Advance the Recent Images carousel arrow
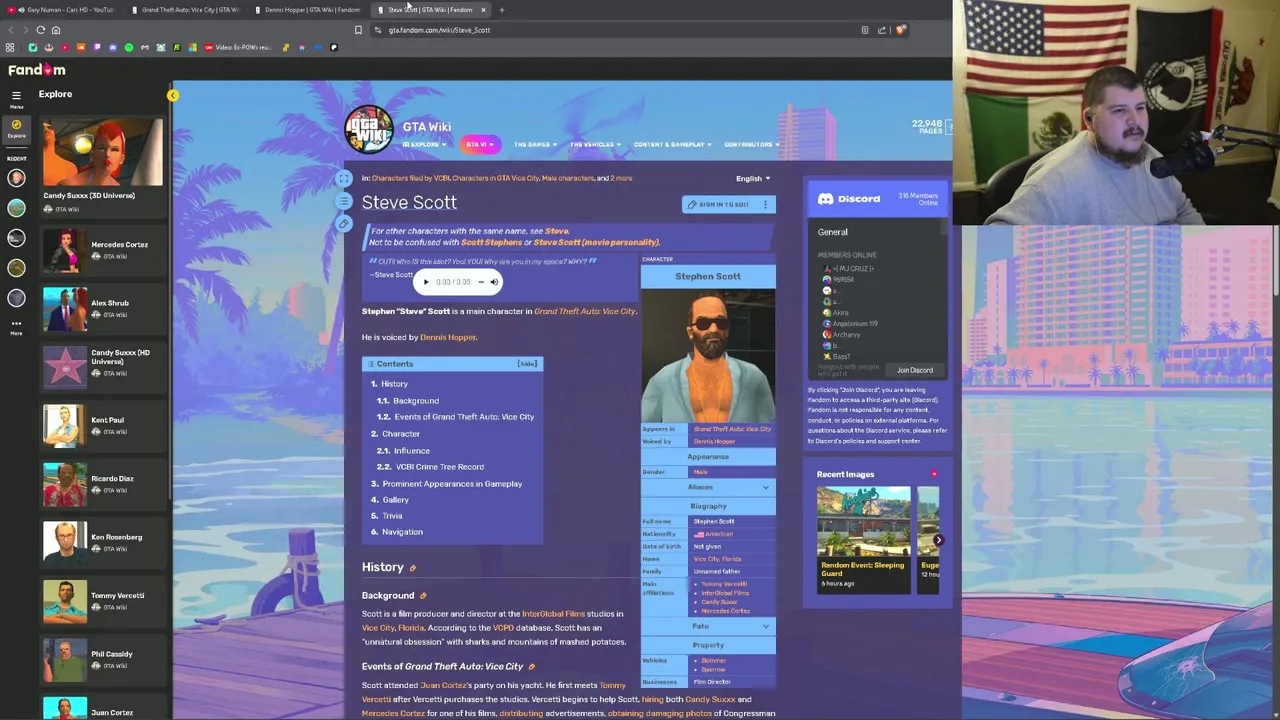Viewport: 1280px width, 720px height. (x=938, y=540)
